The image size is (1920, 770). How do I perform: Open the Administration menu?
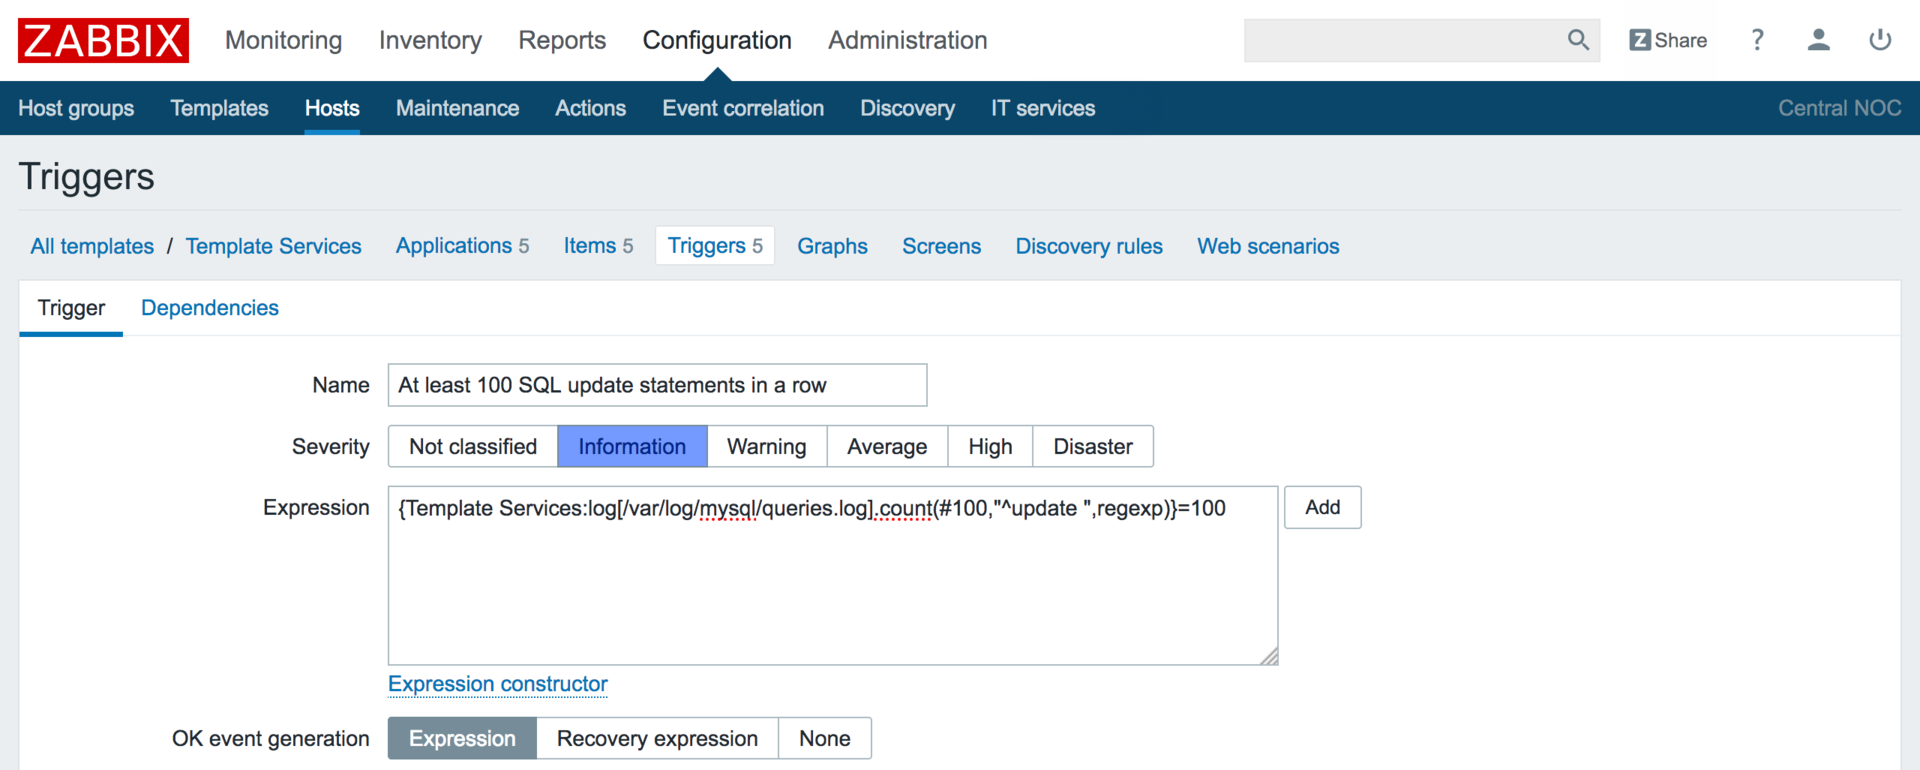[x=907, y=40]
